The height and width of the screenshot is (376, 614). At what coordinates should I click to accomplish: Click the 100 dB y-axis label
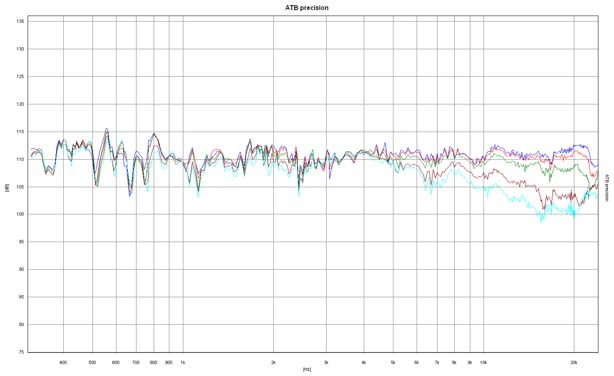click(20, 214)
